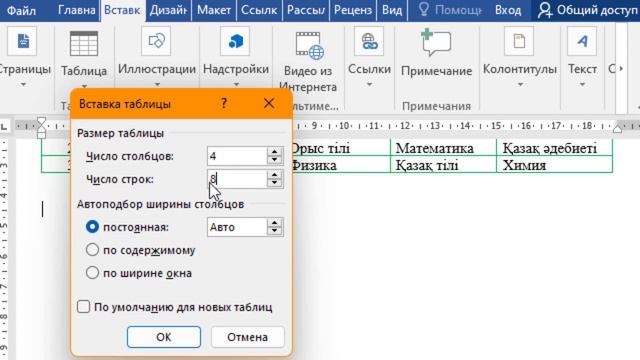Switch to the Mailings (Рассылки) tab
The height and width of the screenshot is (360, 640).
(306, 10)
